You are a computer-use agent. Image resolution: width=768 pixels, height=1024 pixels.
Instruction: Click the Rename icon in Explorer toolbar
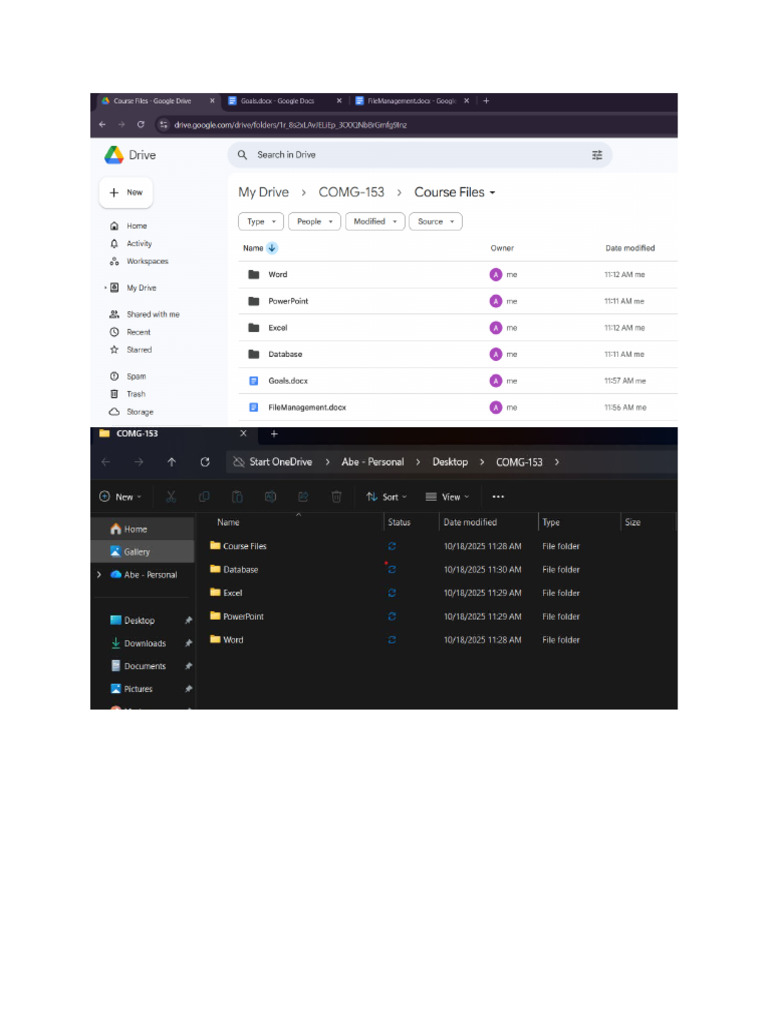tap(270, 497)
